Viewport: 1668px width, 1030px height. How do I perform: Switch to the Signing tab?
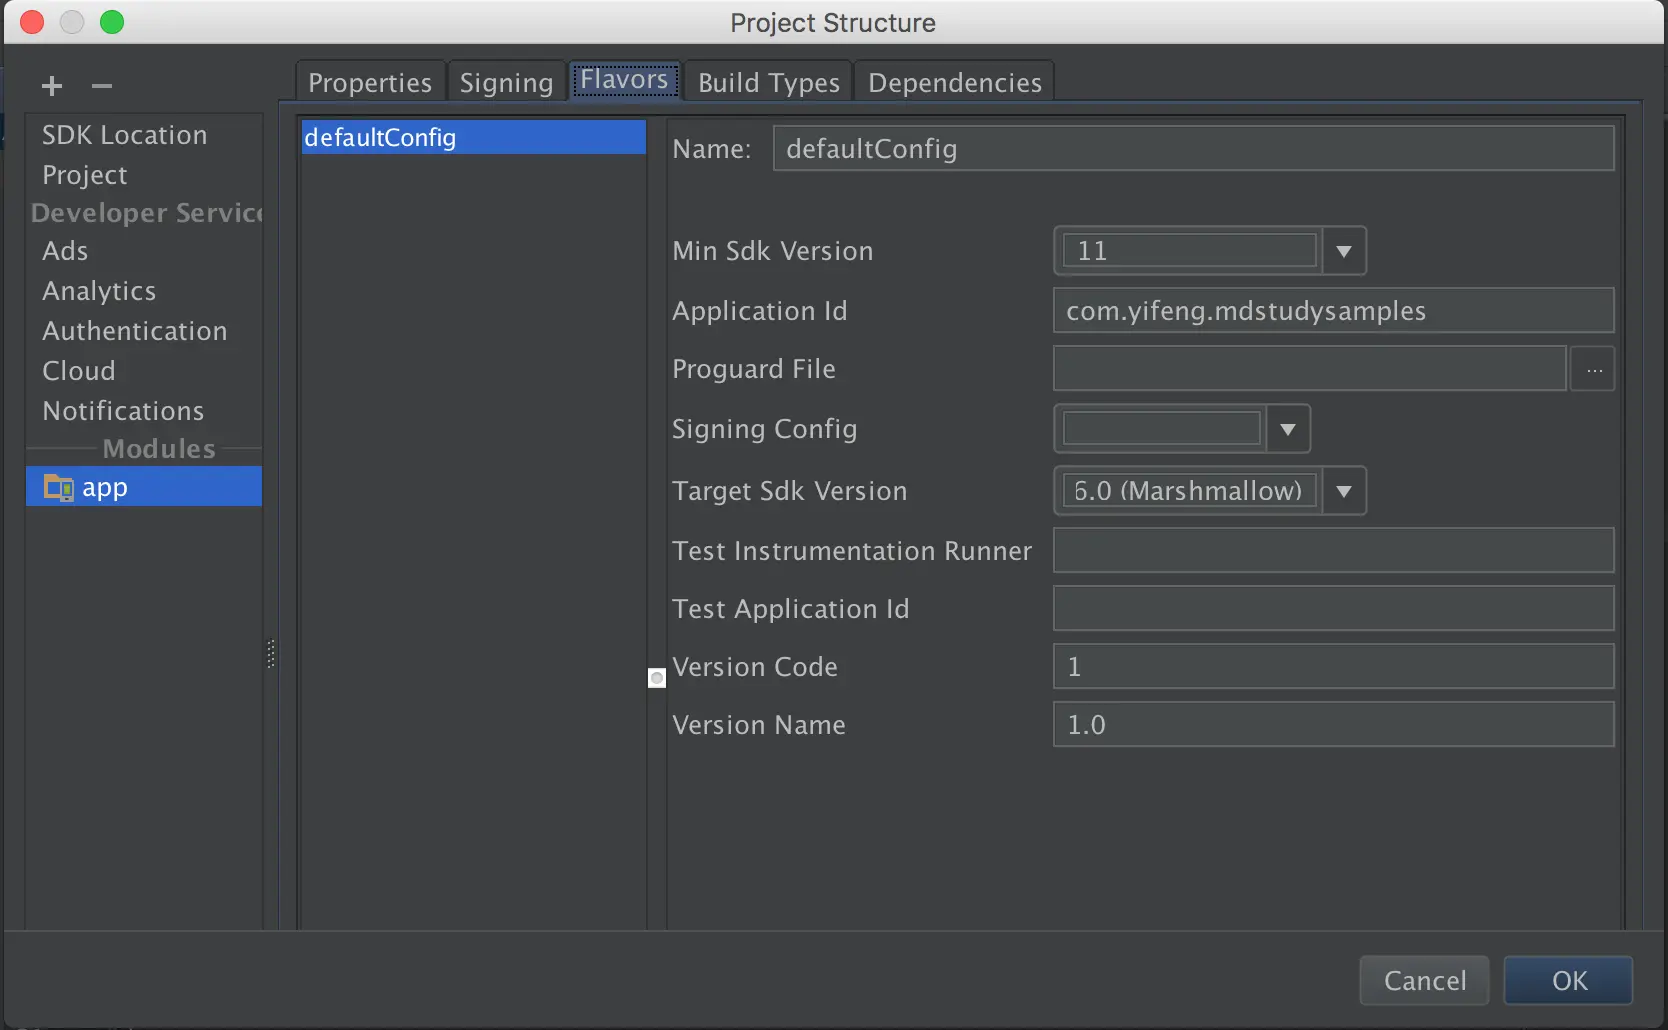[x=506, y=82]
